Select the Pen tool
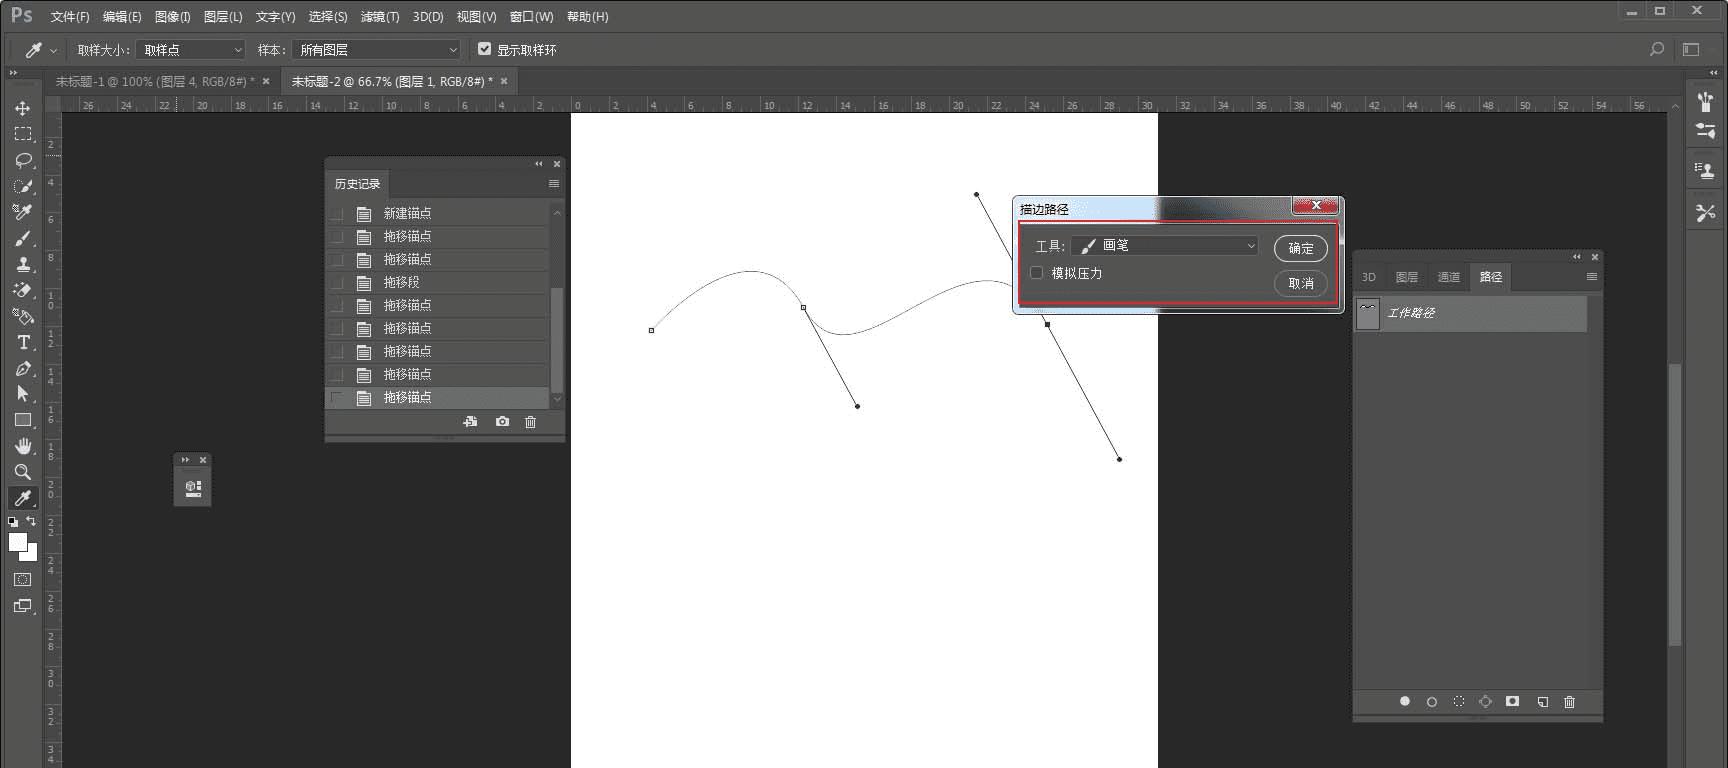1728x768 pixels. point(23,368)
